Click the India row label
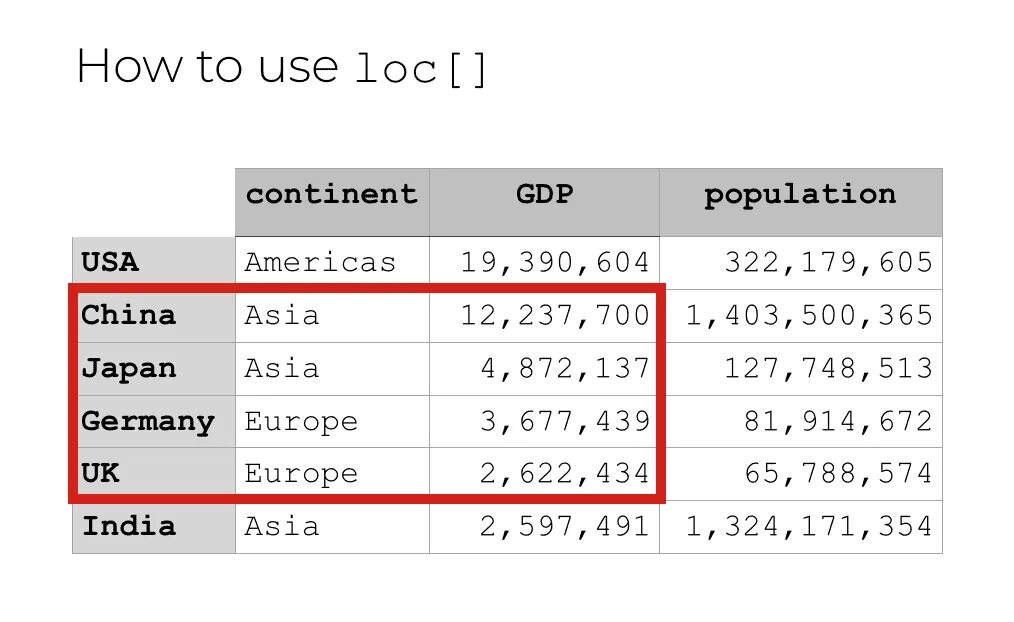The height and width of the screenshot is (622, 1014). [x=128, y=526]
